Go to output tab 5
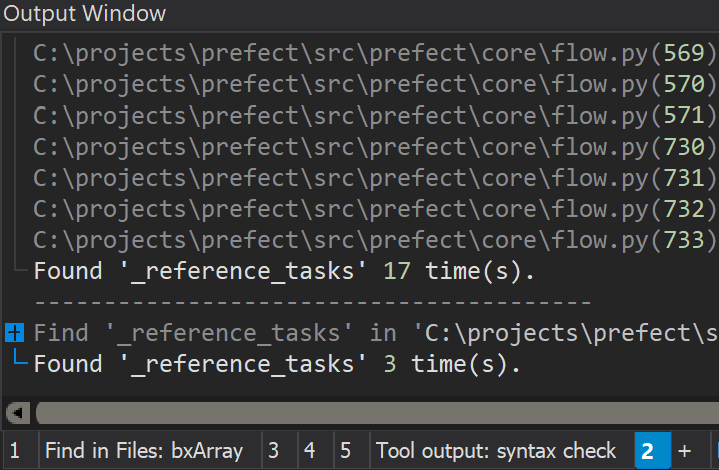 click(x=346, y=450)
